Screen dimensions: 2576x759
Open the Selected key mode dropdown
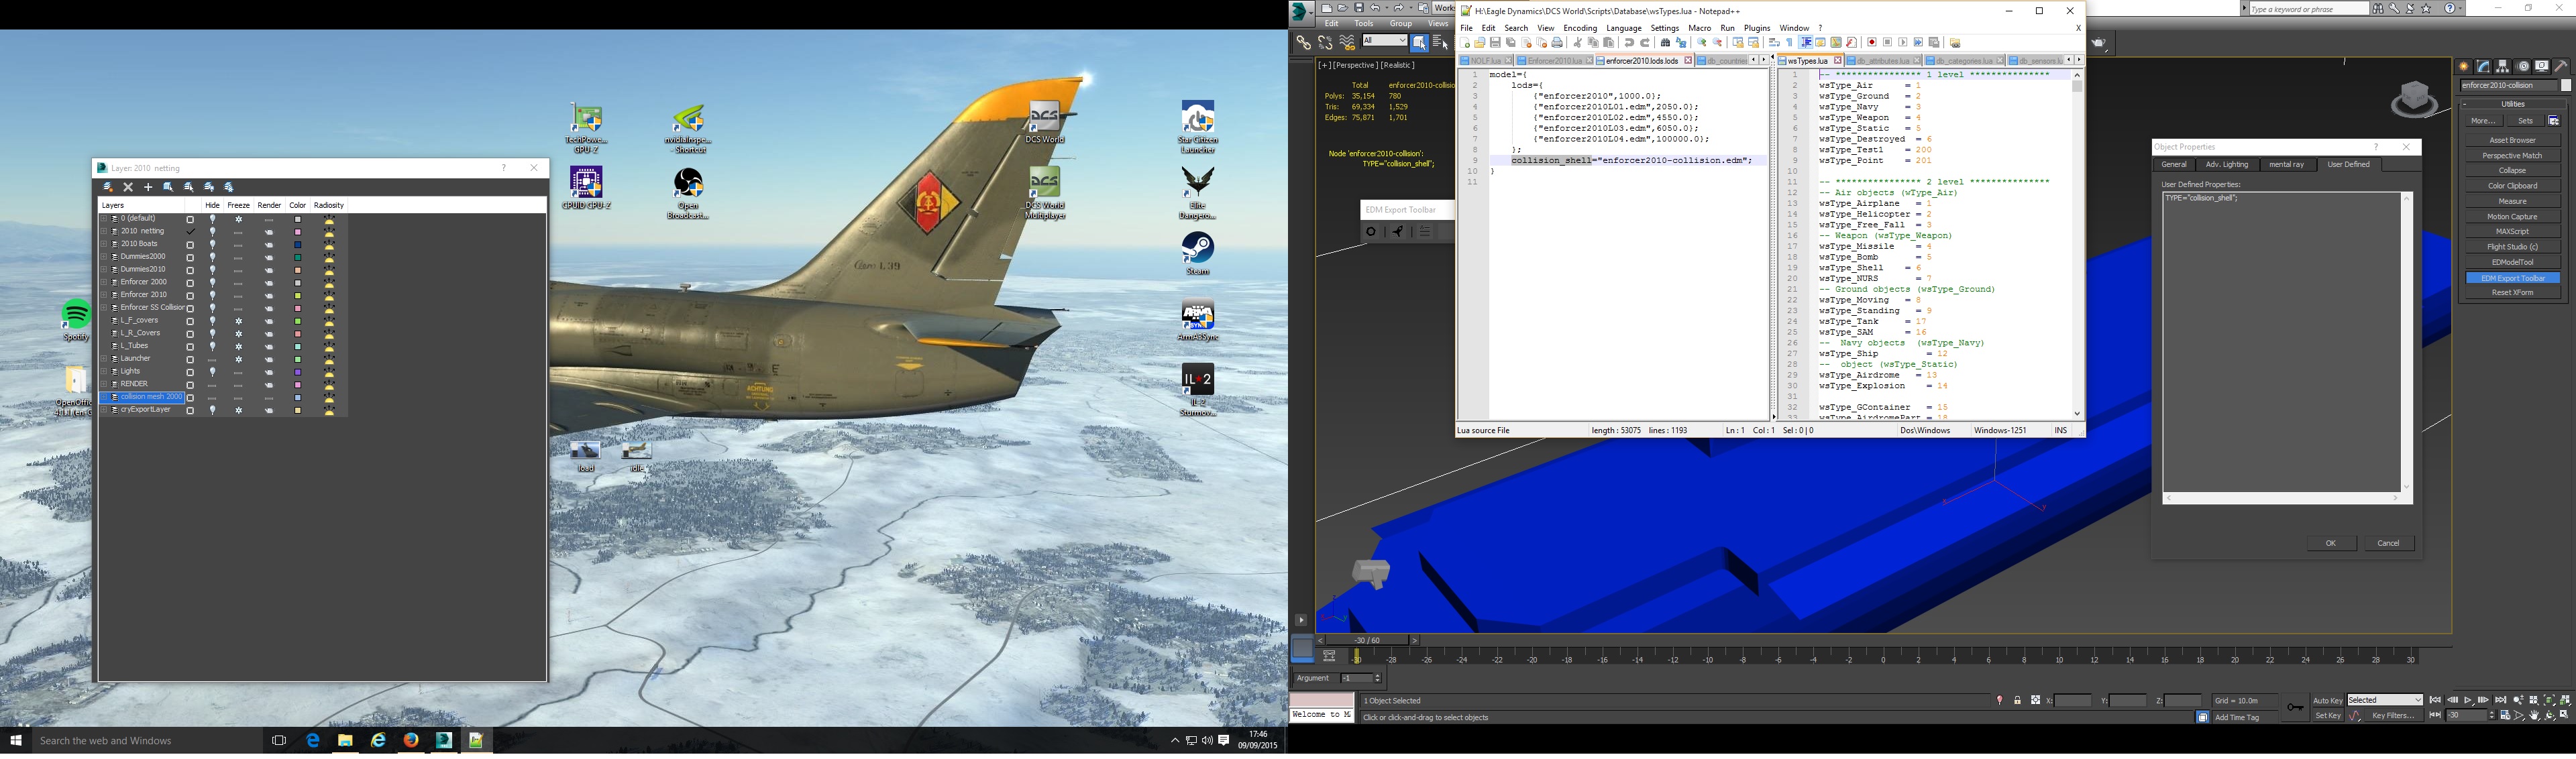2384,701
